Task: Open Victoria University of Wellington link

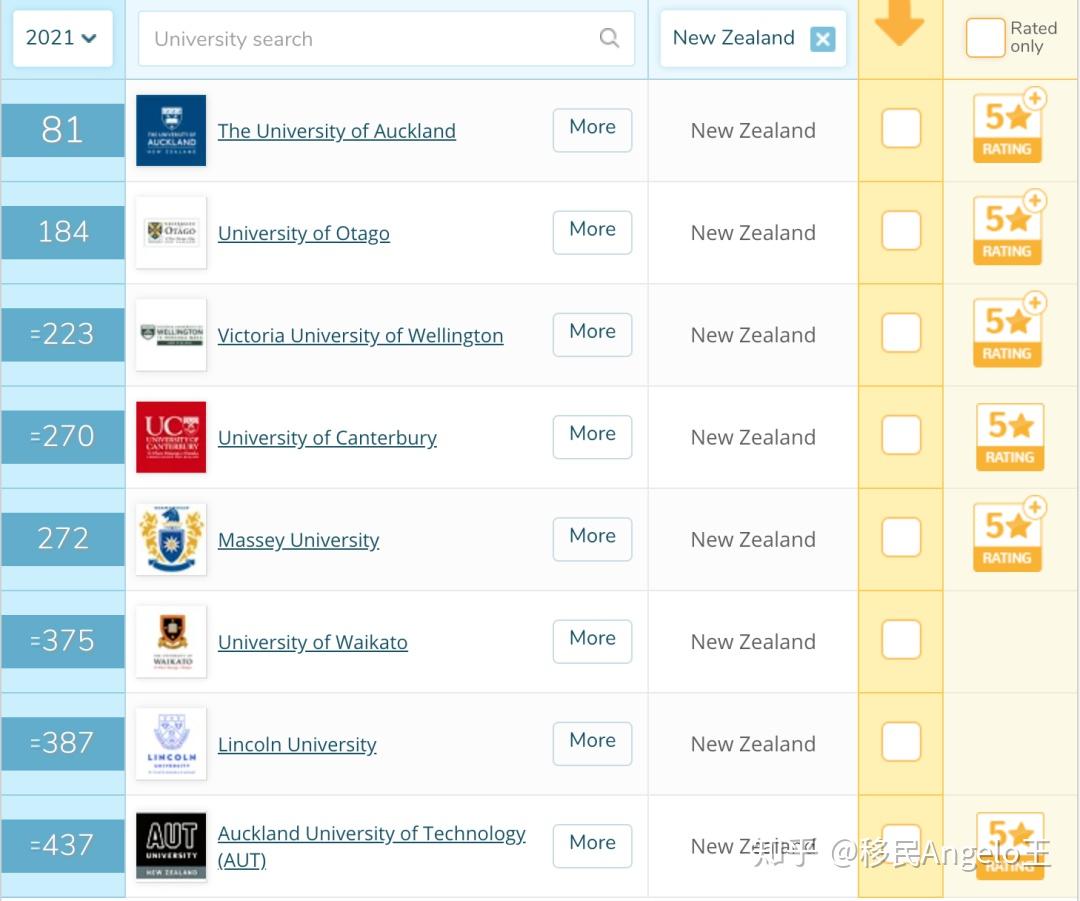Action: pyautogui.click(x=360, y=336)
